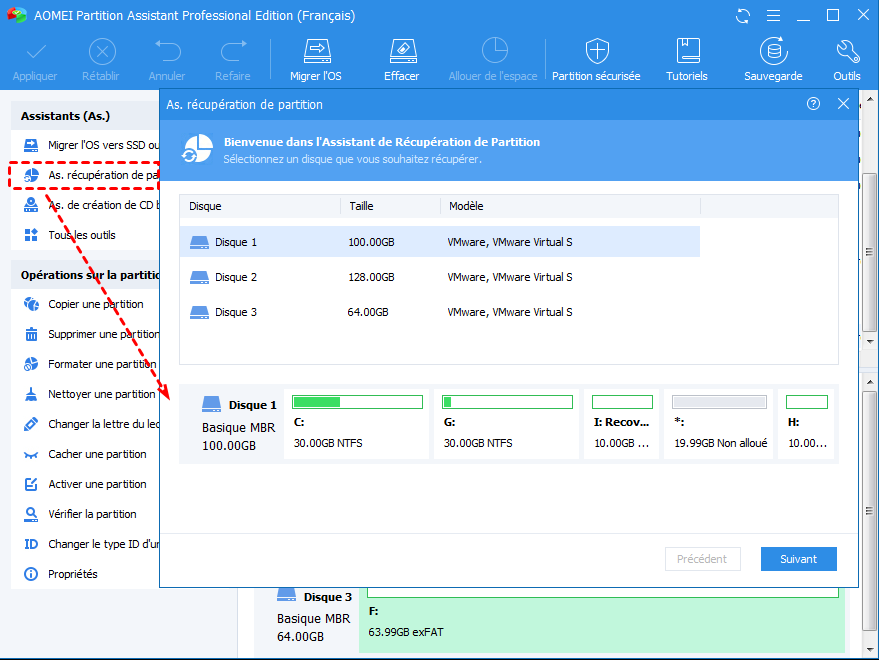This screenshot has width=879, height=660.
Task: Choose Activer une partition operation
Action: 85,484
